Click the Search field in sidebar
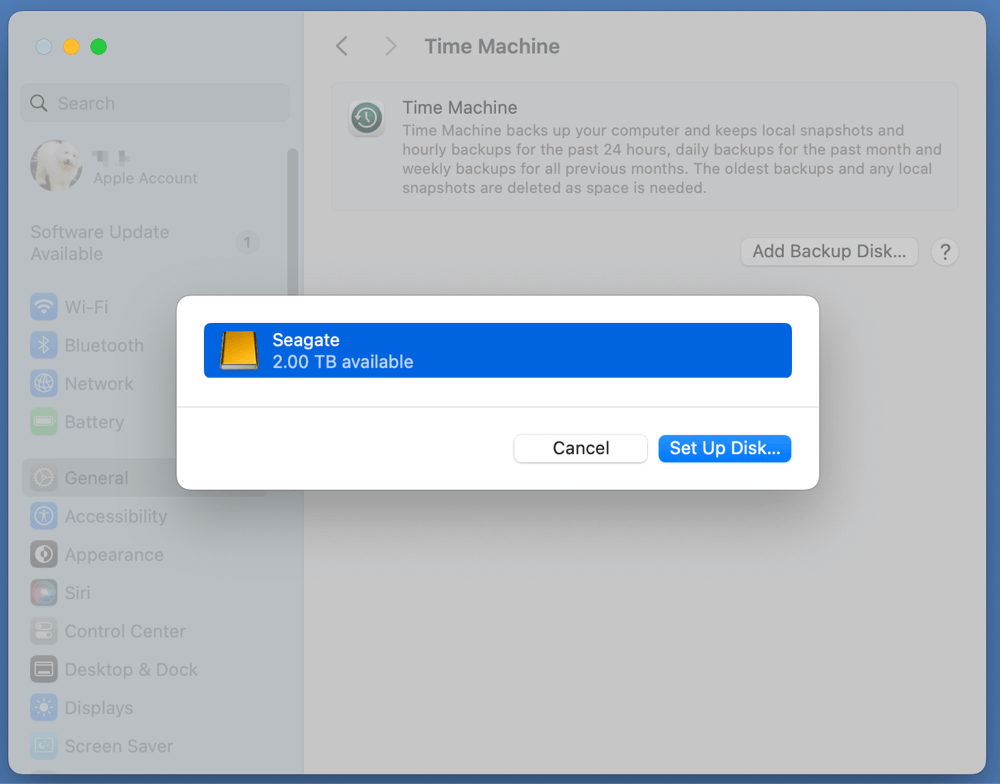The image size is (1000, 784). click(155, 103)
